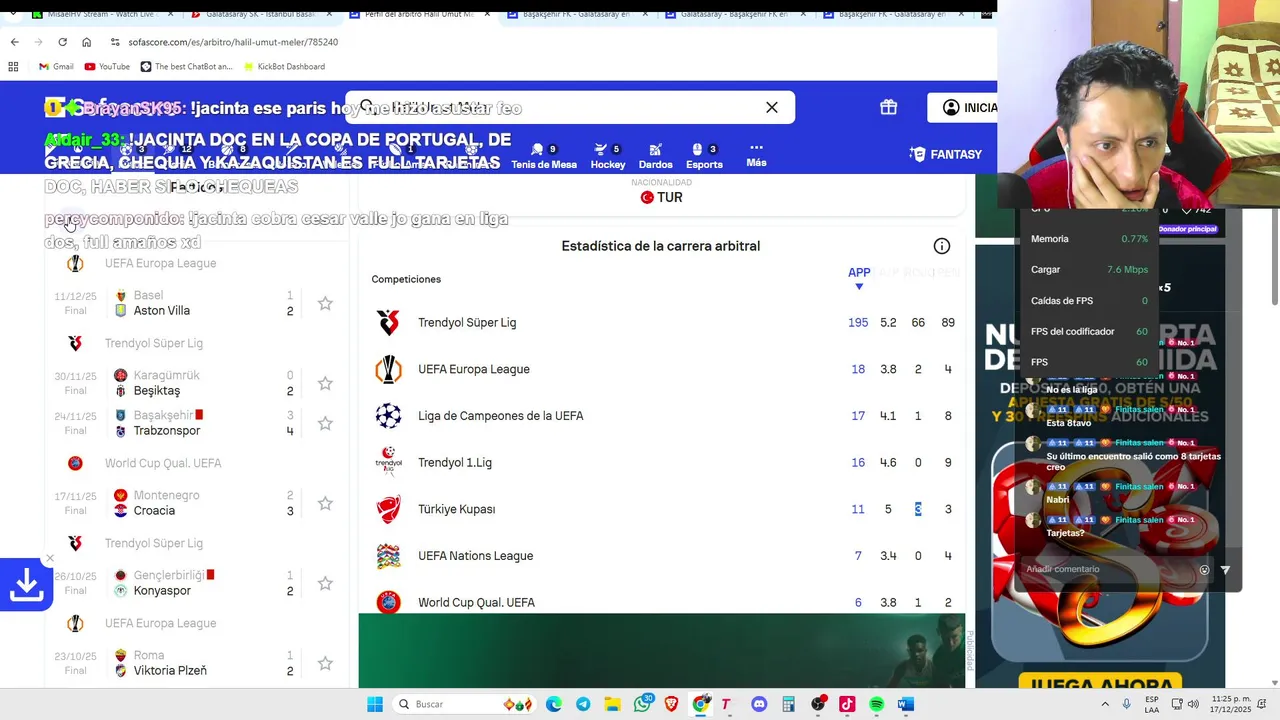Open Word from taskbar
Viewport: 1280px width, 720px height.
coord(906,704)
